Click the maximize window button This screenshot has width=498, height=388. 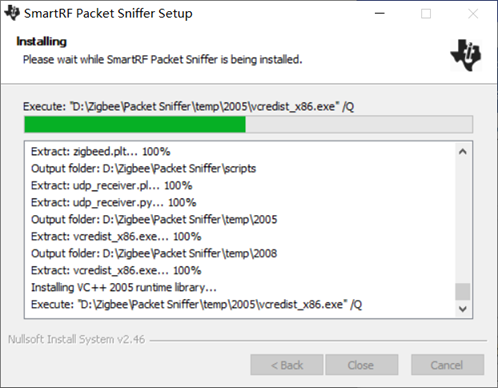click(x=426, y=14)
